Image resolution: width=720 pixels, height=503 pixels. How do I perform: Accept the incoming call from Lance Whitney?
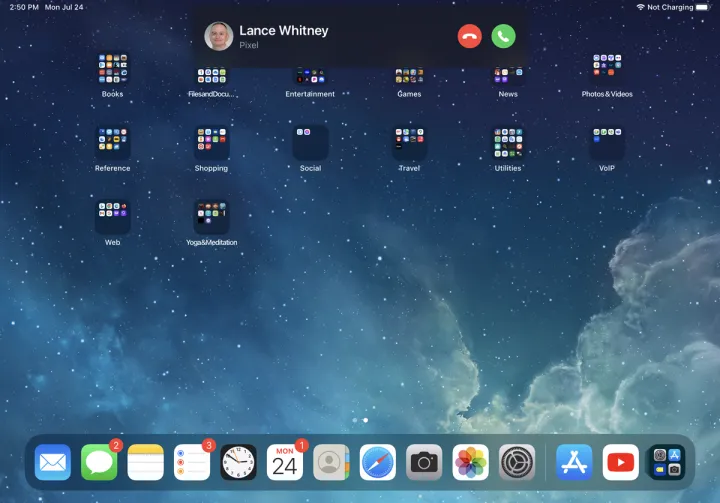(503, 36)
